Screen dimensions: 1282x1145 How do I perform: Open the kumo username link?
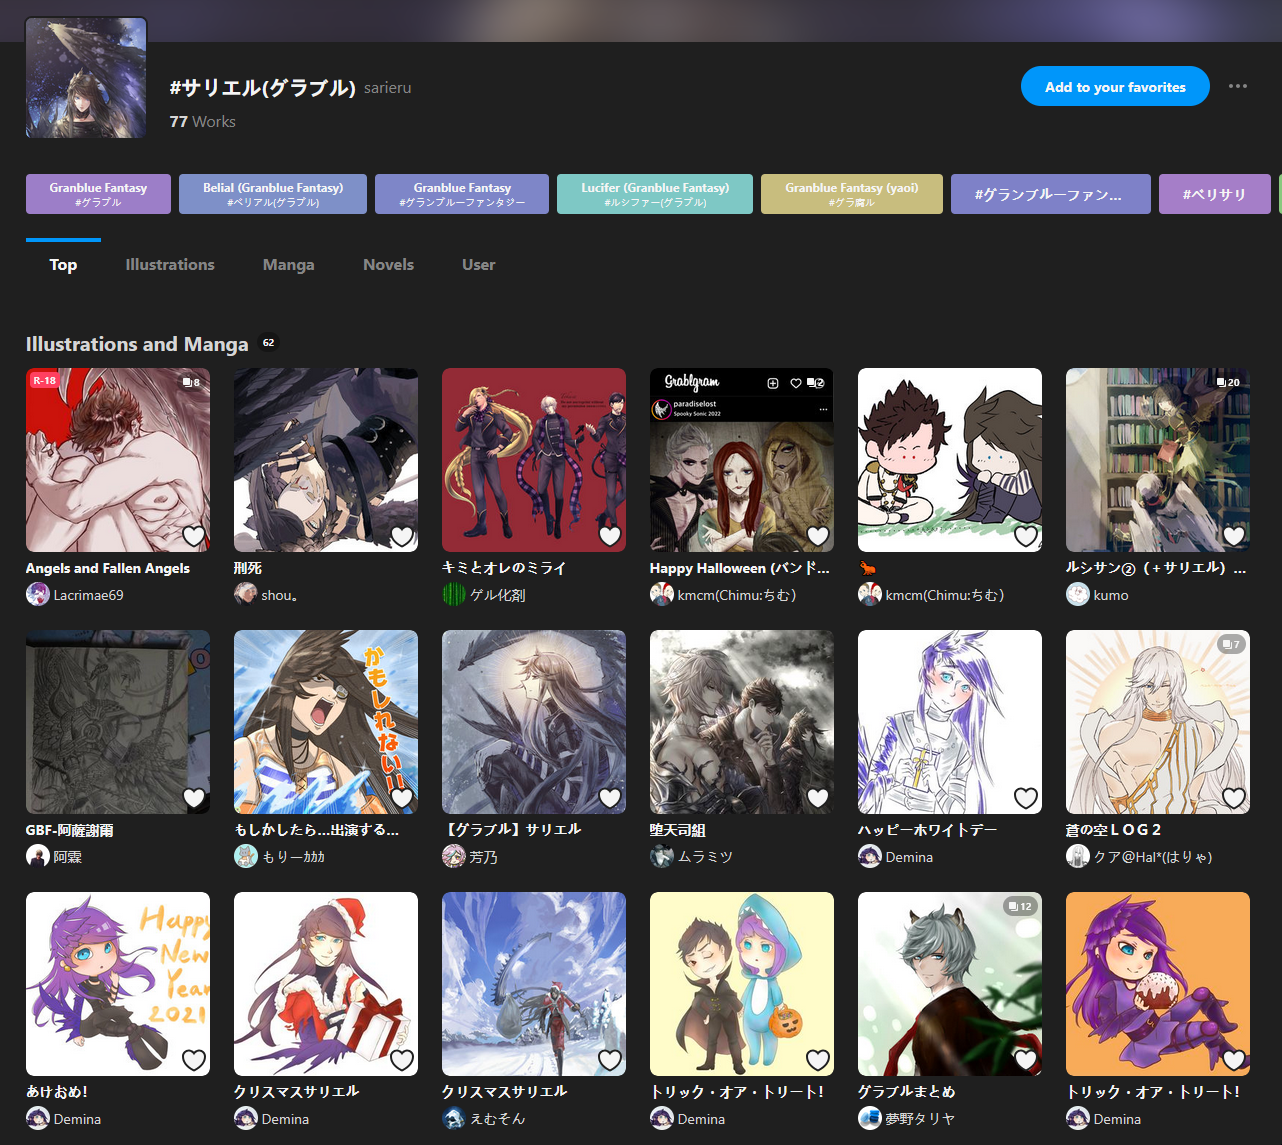point(1111,595)
